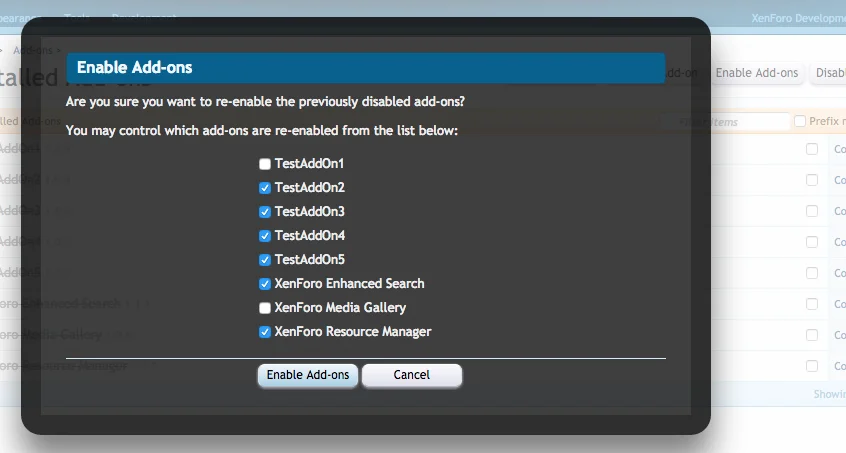Screen dimensions: 846x453
Task: Untick the TestAddOn5 checkbox
Action: (265, 260)
